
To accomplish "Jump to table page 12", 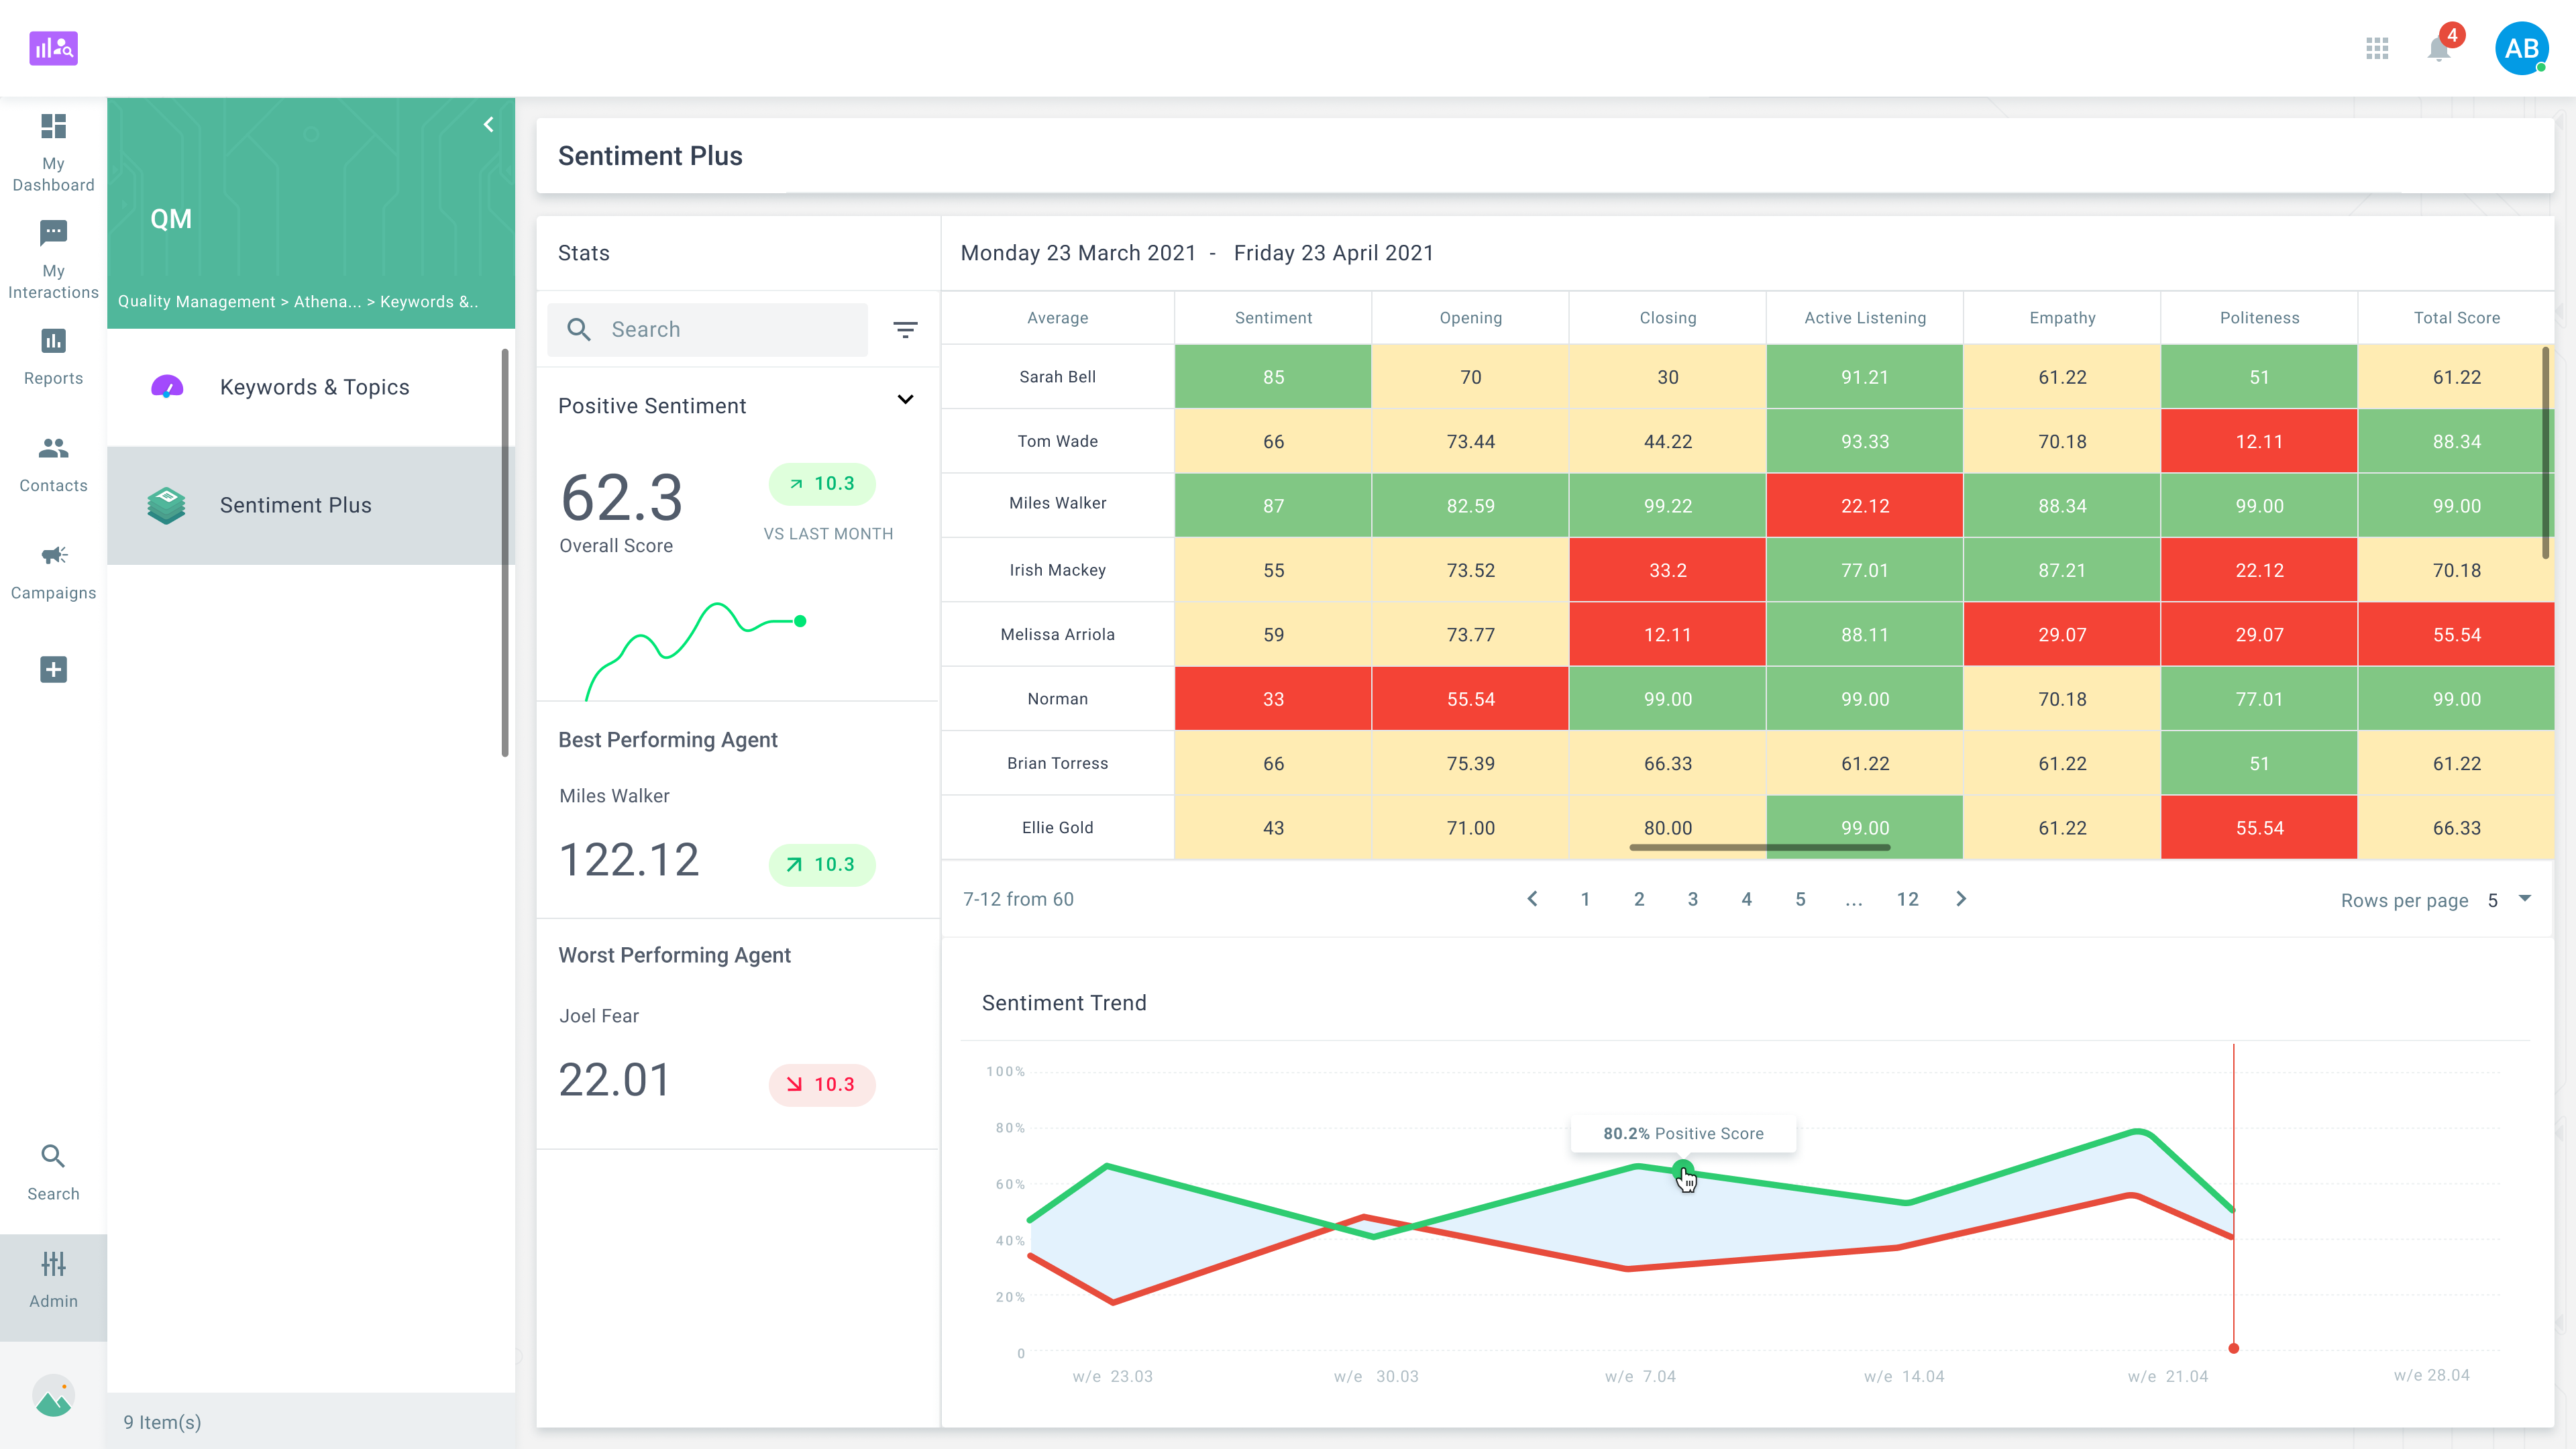I will (1908, 899).
